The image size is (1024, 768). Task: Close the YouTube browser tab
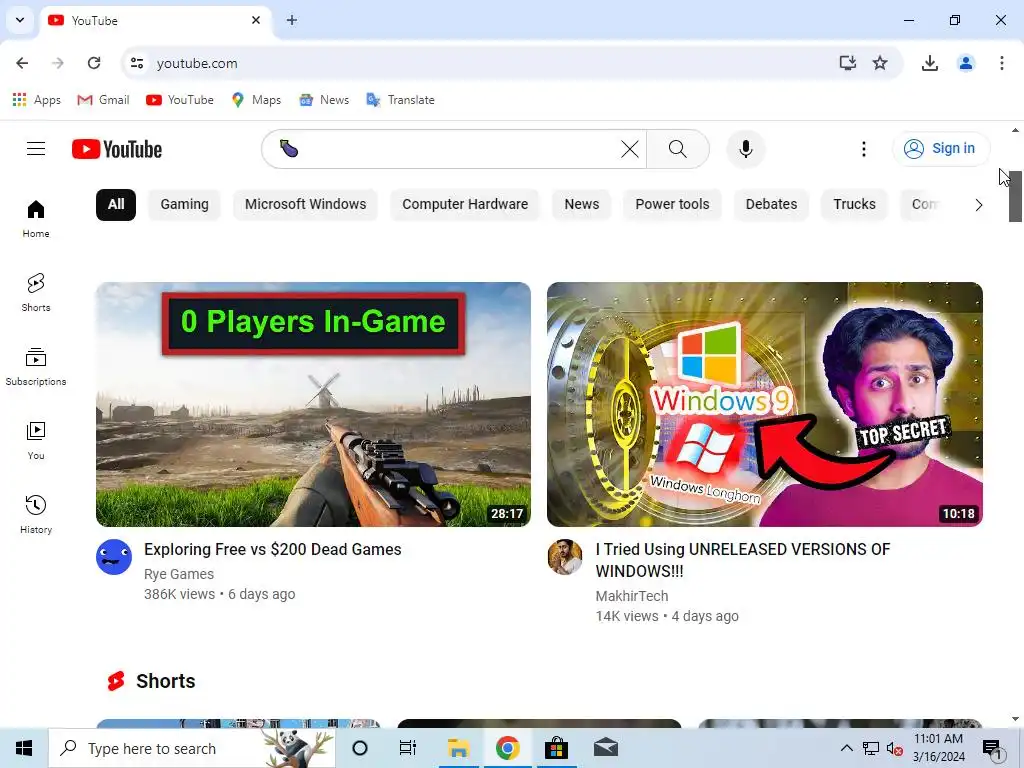click(256, 20)
